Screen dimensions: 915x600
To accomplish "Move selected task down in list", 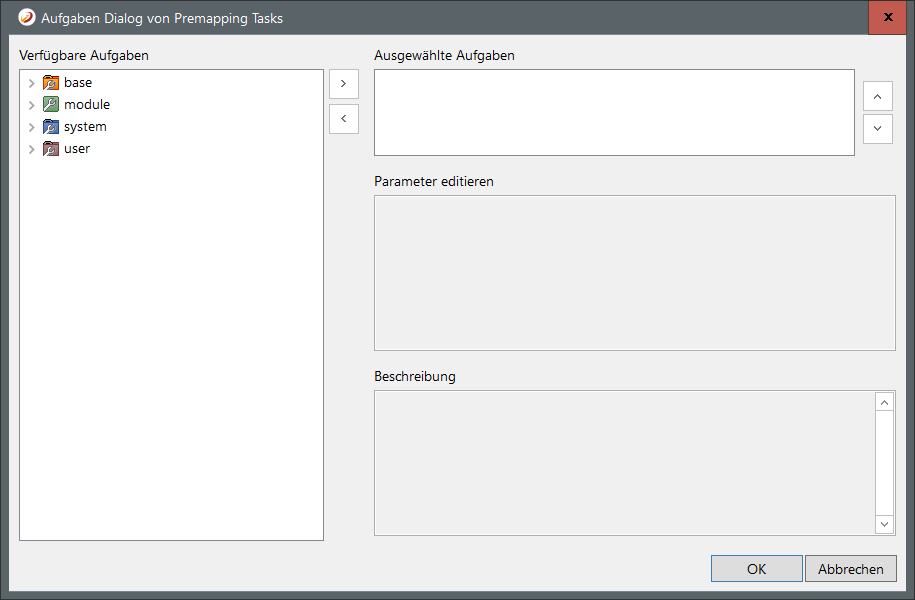I will [x=877, y=128].
